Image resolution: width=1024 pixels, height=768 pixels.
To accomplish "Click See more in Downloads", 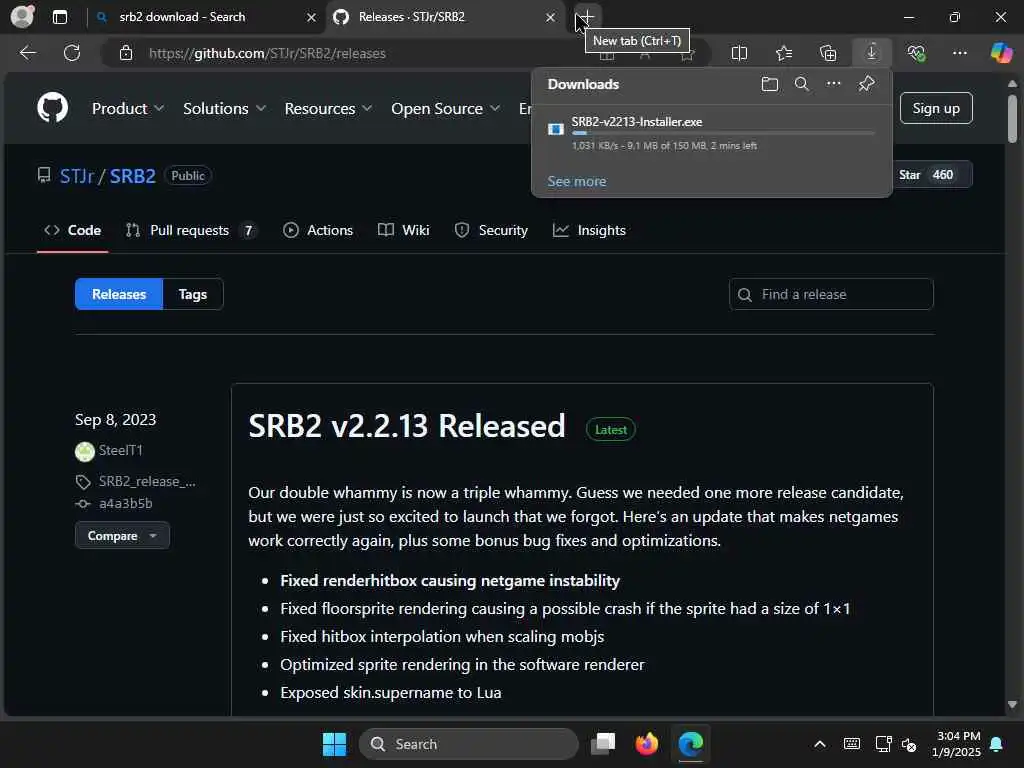I will 577,181.
